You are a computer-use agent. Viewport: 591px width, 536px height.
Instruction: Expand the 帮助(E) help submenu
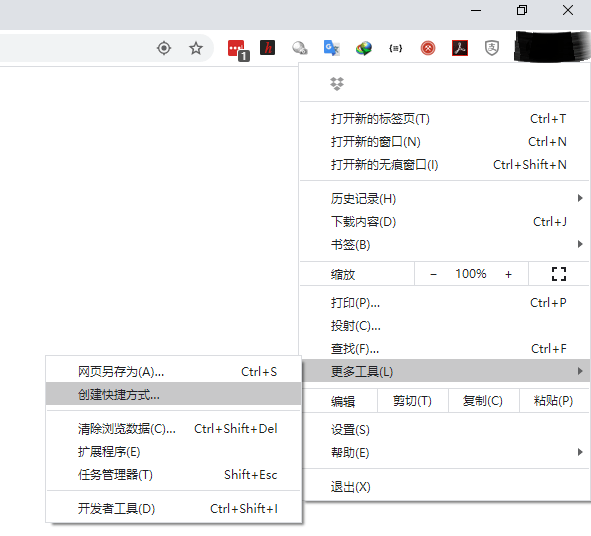(446, 452)
